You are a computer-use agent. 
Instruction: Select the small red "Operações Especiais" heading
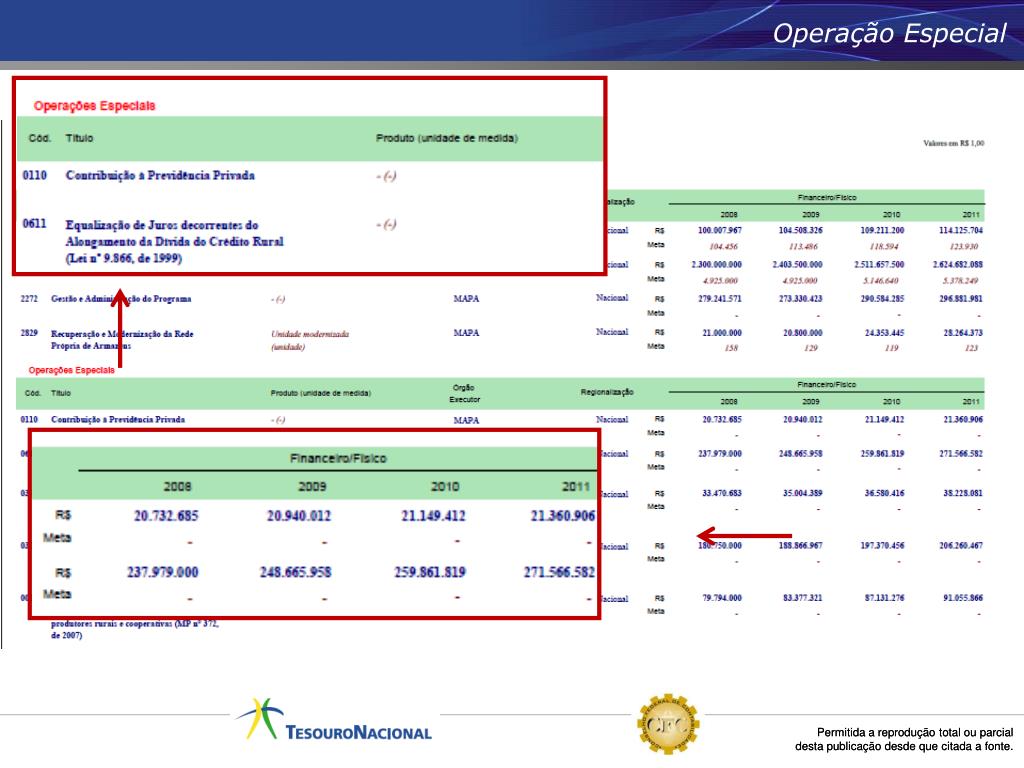click(71, 370)
